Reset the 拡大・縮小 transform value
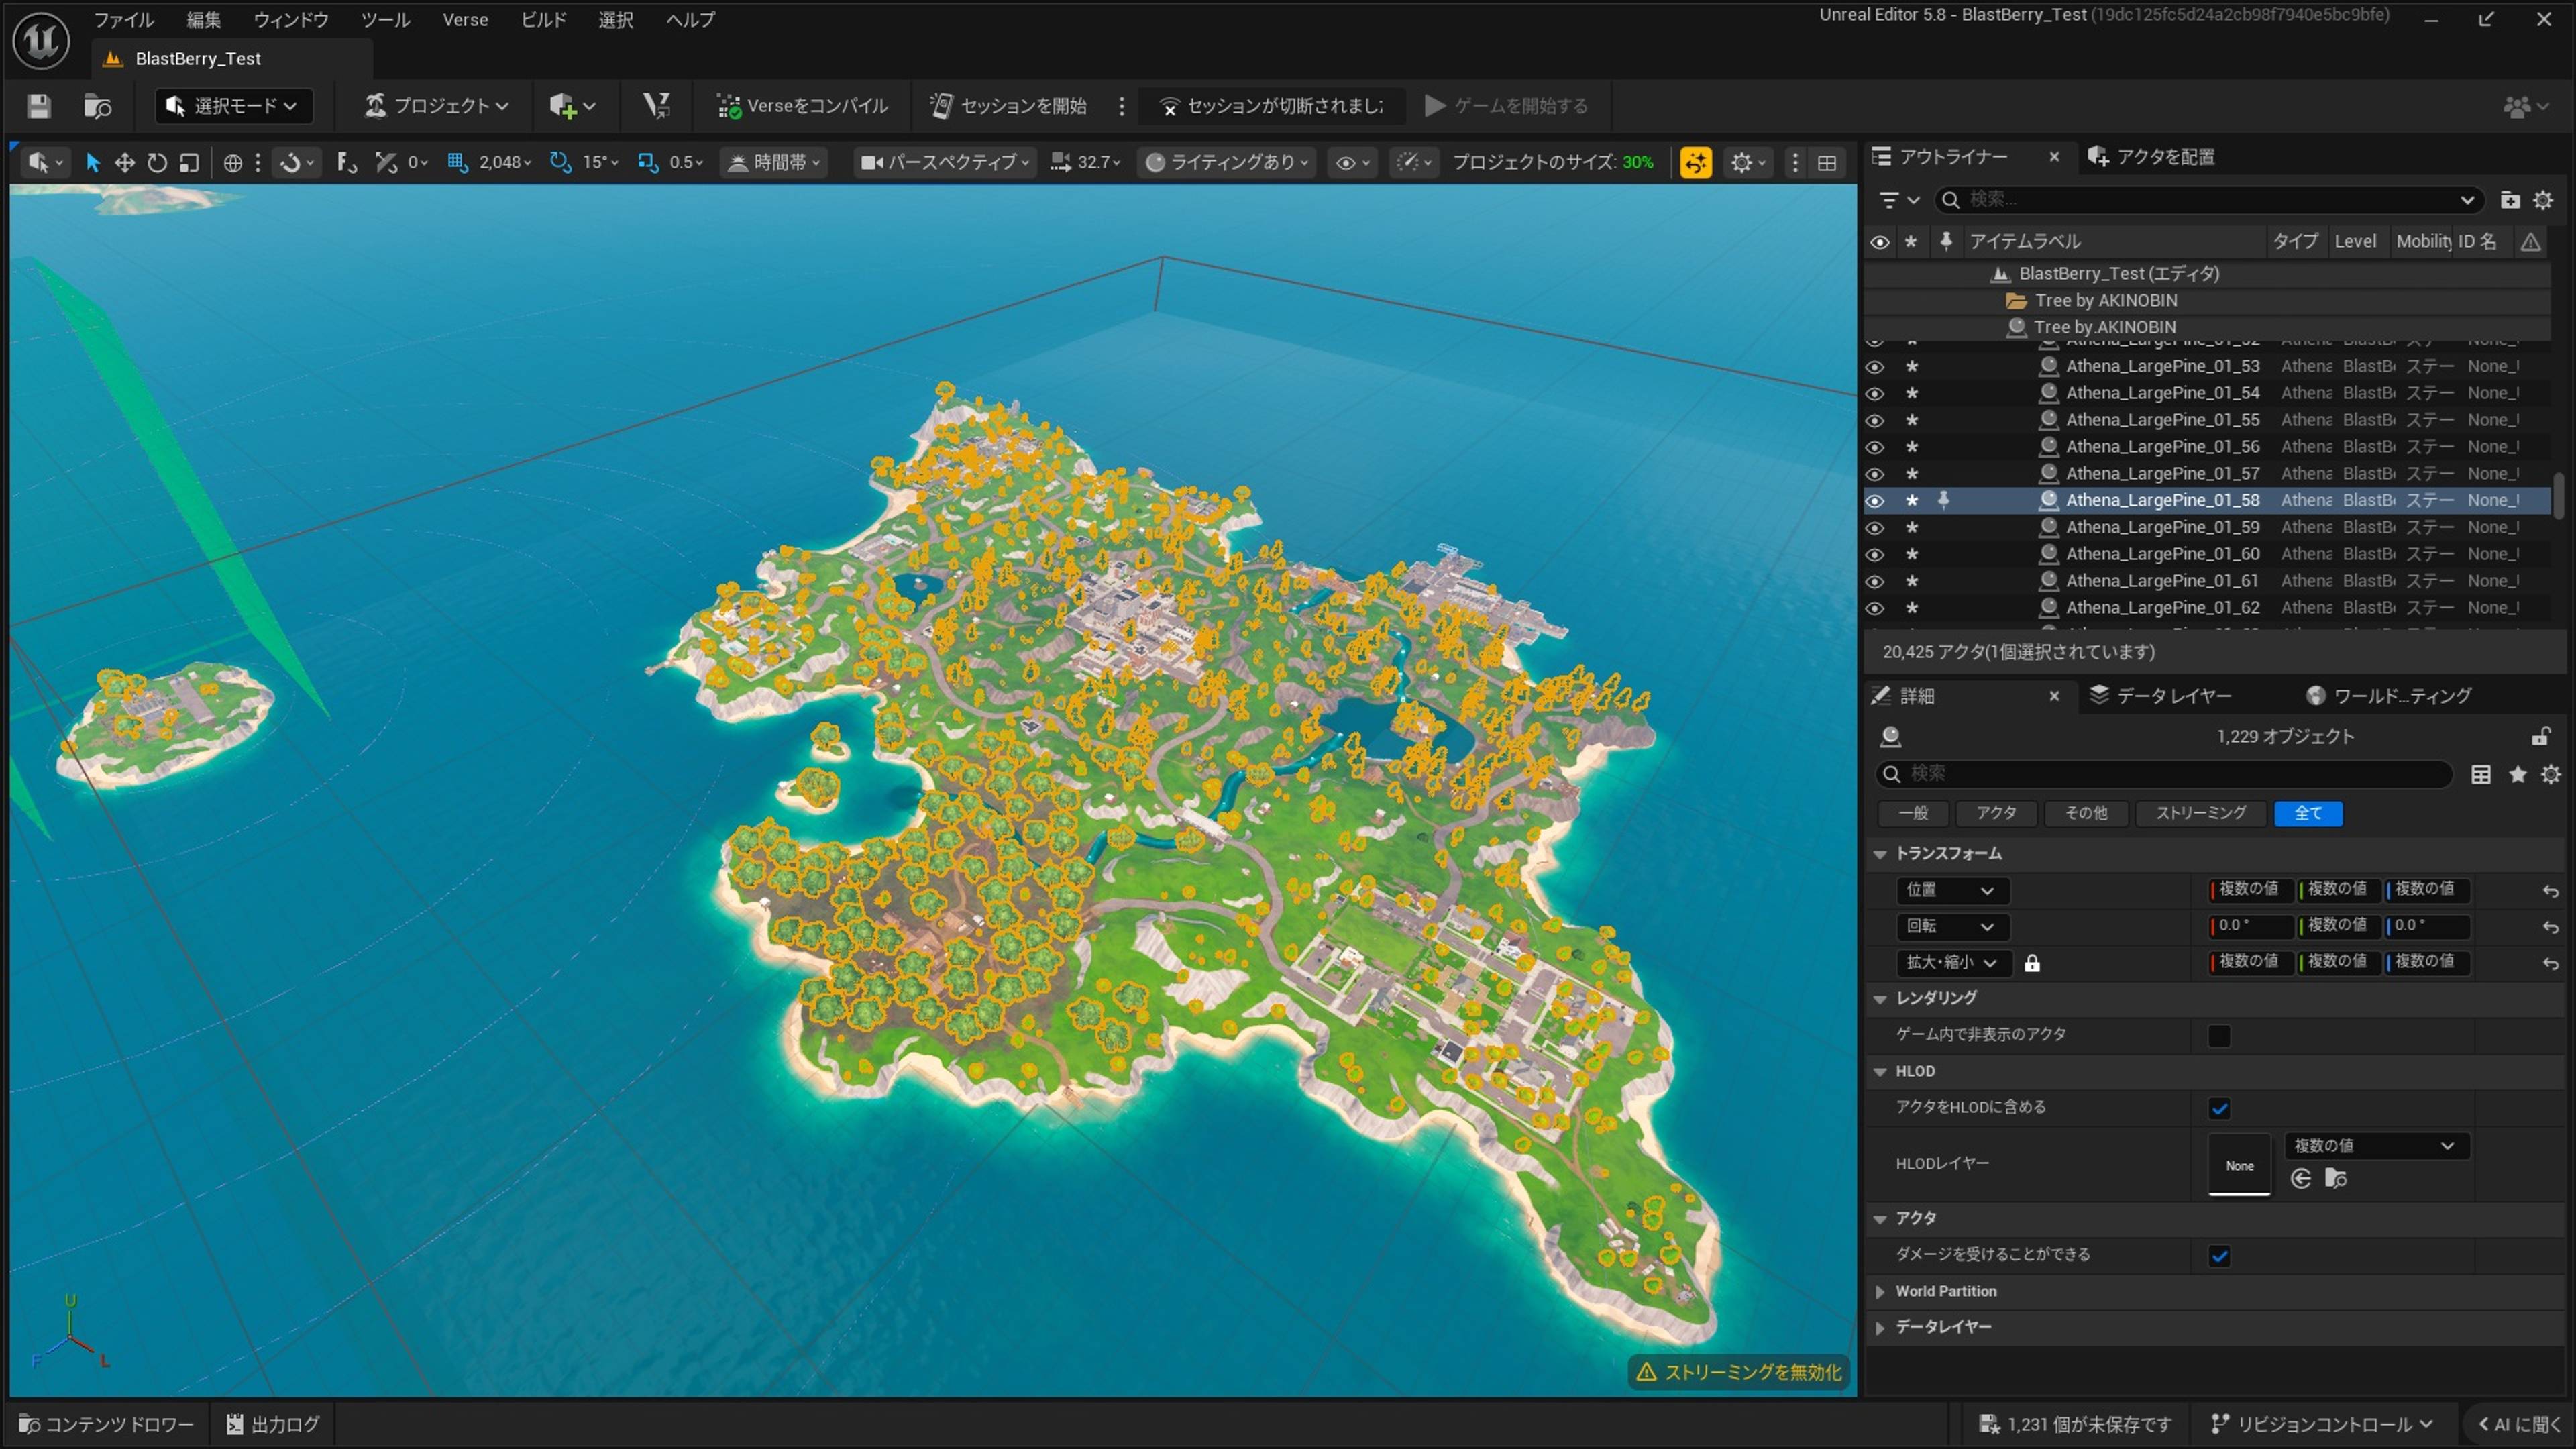Screen dimensions: 2576x1449 pyautogui.click(x=2551, y=963)
